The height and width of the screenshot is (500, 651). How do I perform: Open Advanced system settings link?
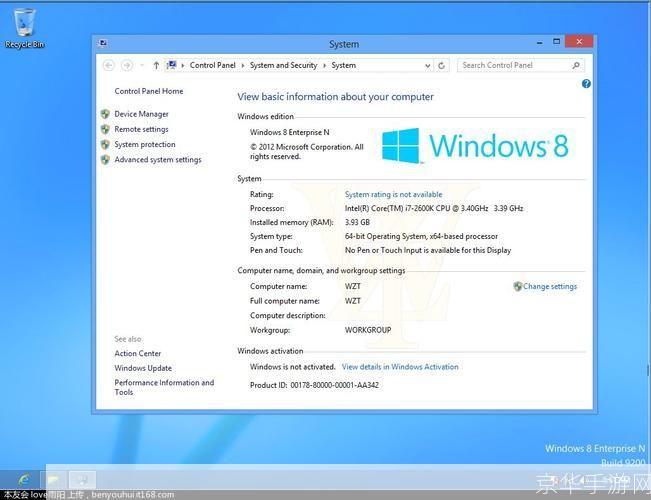[x=158, y=160]
